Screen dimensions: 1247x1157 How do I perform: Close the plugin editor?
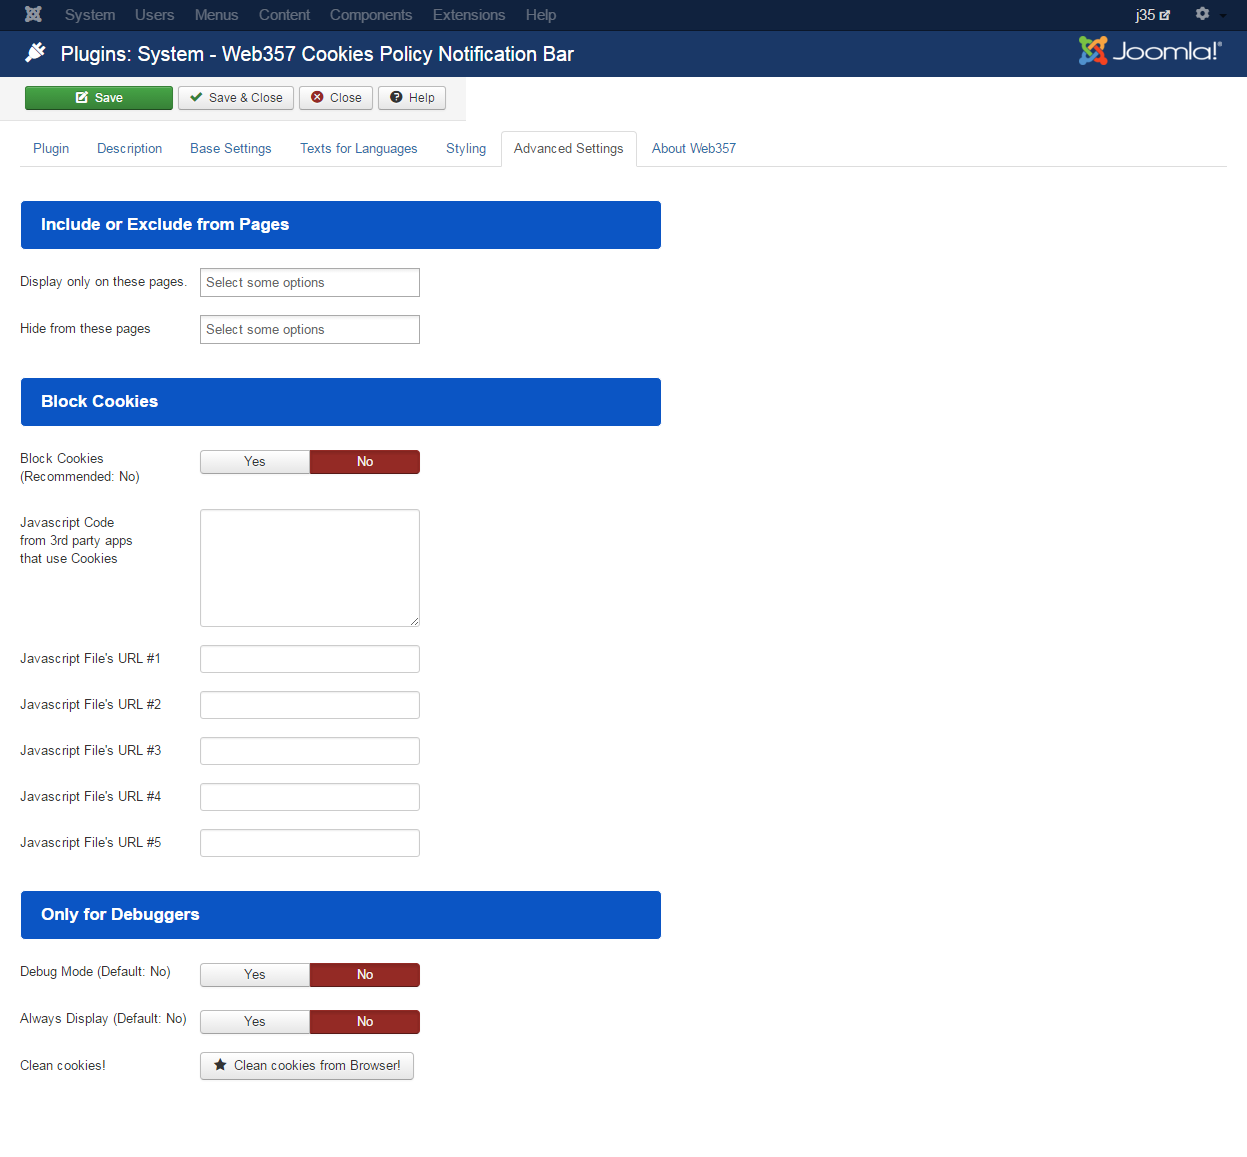[336, 98]
